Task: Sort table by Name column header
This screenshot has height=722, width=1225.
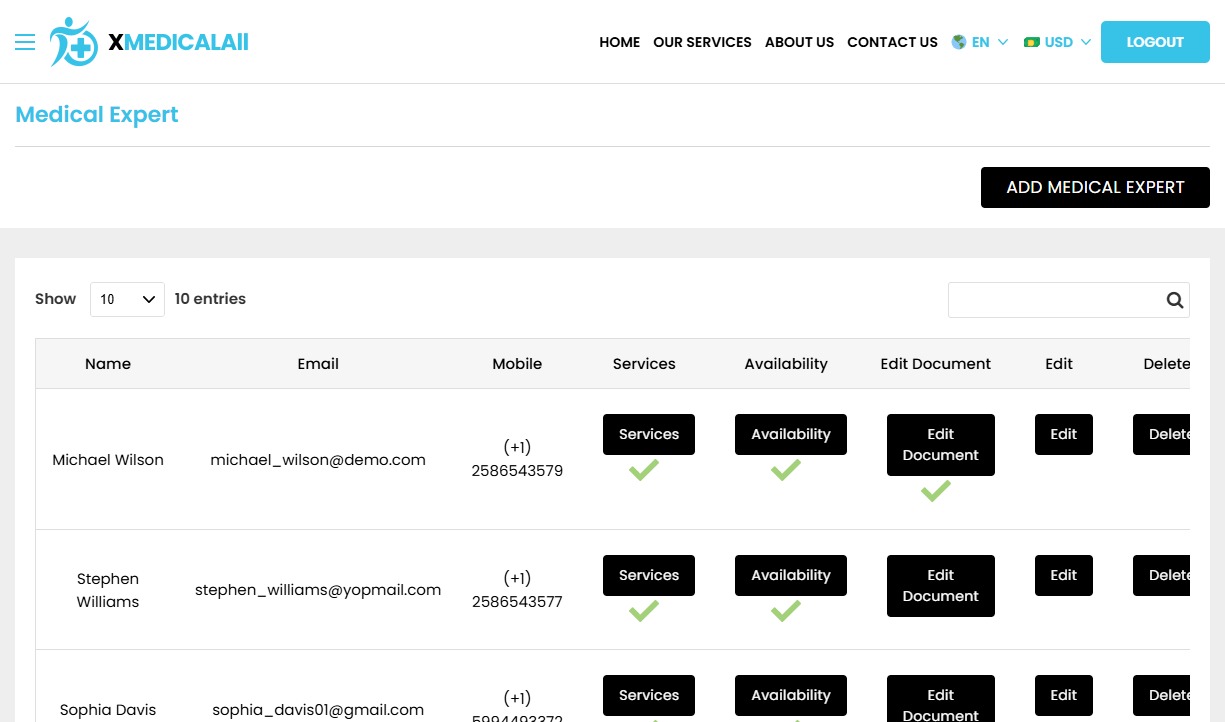Action: coord(108,364)
